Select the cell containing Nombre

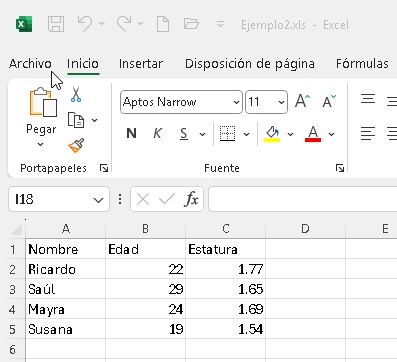point(66,249)
